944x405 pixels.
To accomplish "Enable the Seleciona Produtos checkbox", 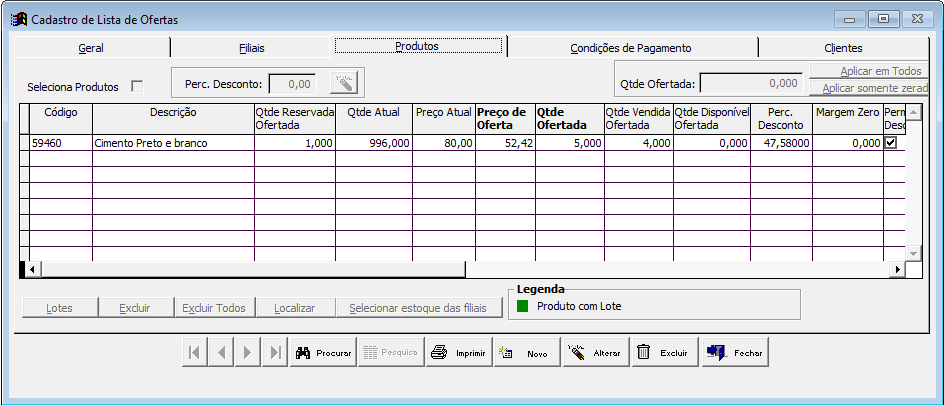I will pyautogui.click(x=138, y=86).
